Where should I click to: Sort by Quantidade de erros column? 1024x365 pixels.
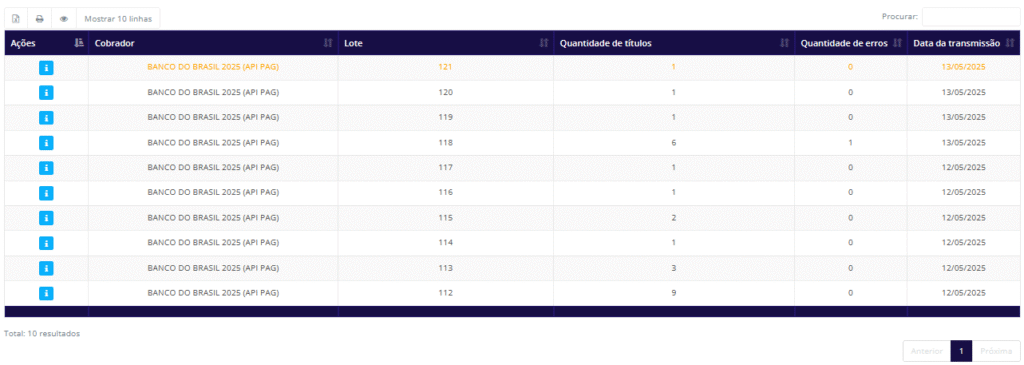(x=850, y=43)
